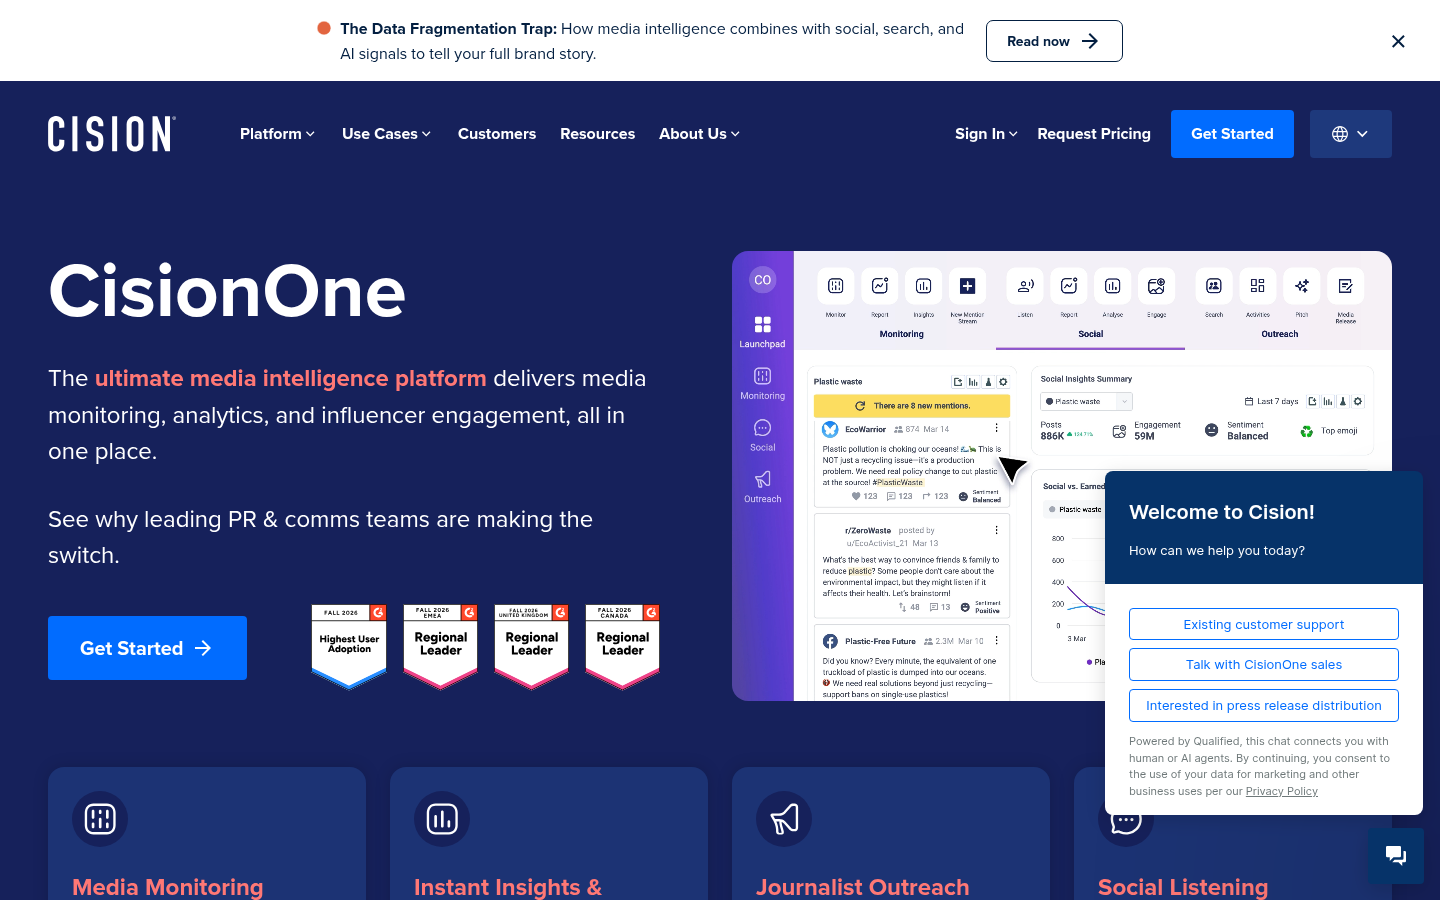Screen dimensions: 1440x900
Task: Expand the Platform menu
Action: click(x=277, y=134)
